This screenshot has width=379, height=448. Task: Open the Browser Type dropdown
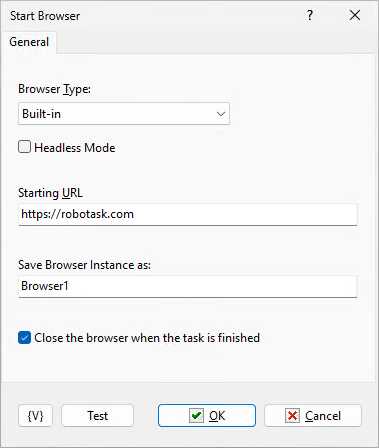124,114
